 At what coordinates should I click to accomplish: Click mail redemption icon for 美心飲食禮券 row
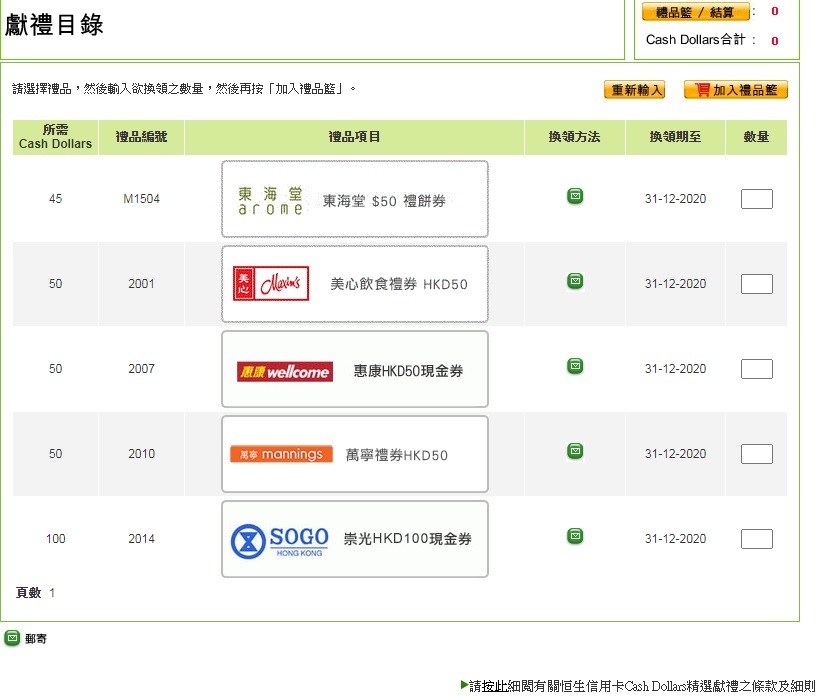[x=575, y=281]
